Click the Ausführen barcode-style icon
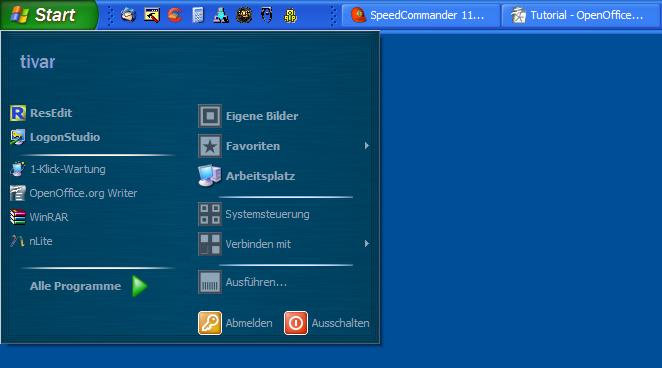 tap(210, 282)
